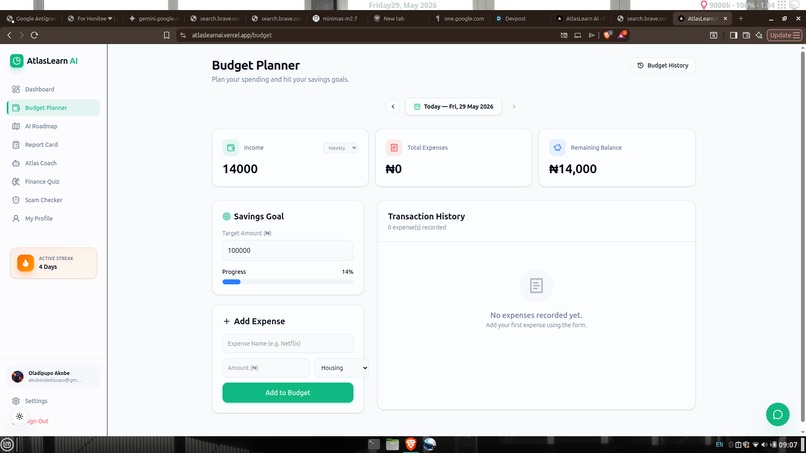Open a new browser tab
Viewport: 806px width, 453px height.
pyautogui.click(x=741, y=19)
